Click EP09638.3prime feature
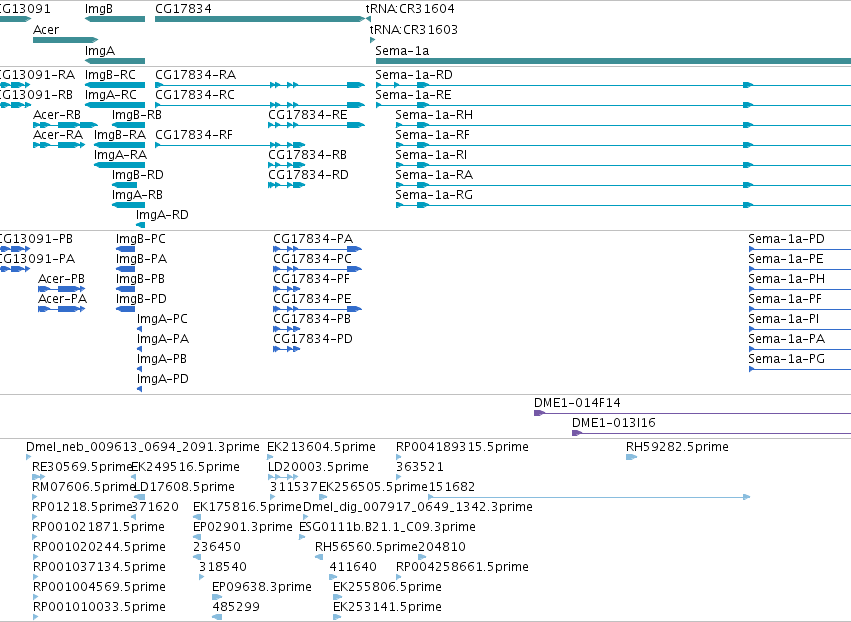Image resolution: width=851 pixels, height=622 pixels. click(217, 597)
